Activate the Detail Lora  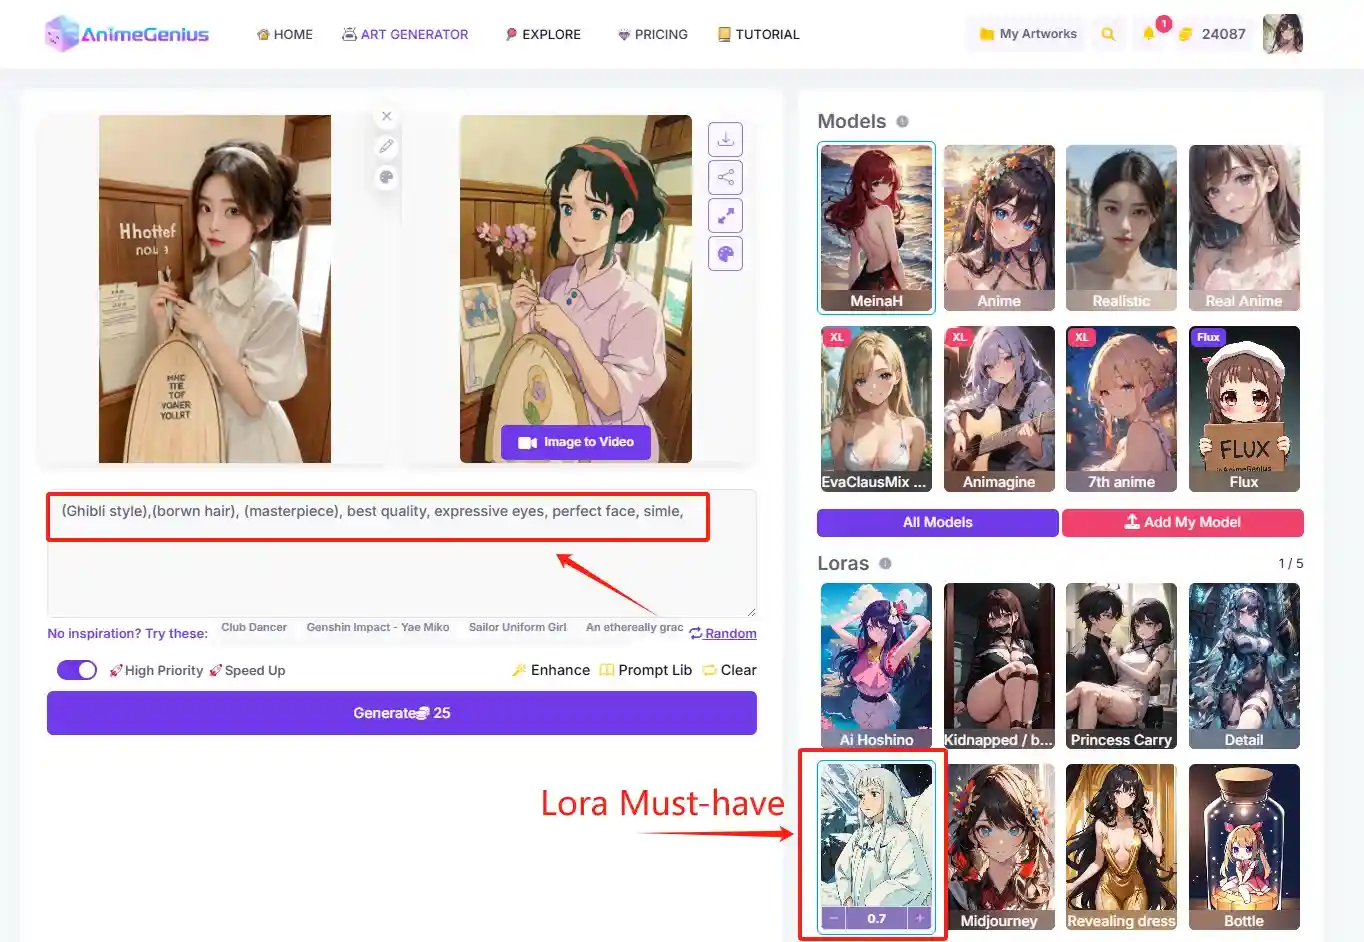coord(1244,666)
